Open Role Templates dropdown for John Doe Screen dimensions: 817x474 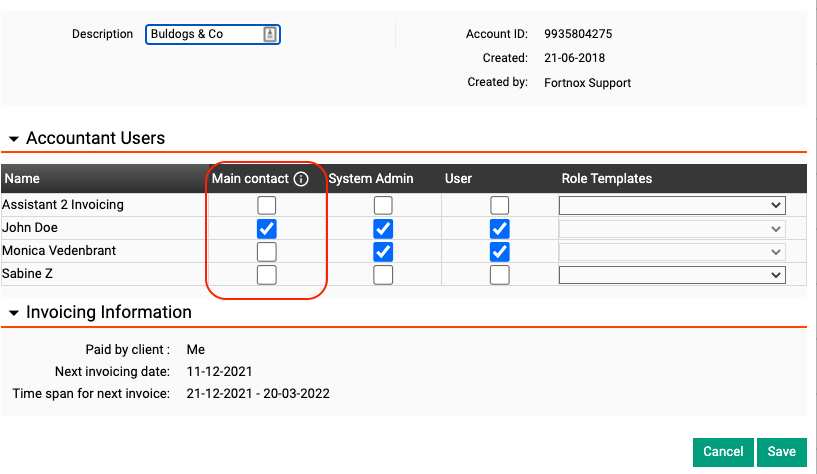coord(672,229)
